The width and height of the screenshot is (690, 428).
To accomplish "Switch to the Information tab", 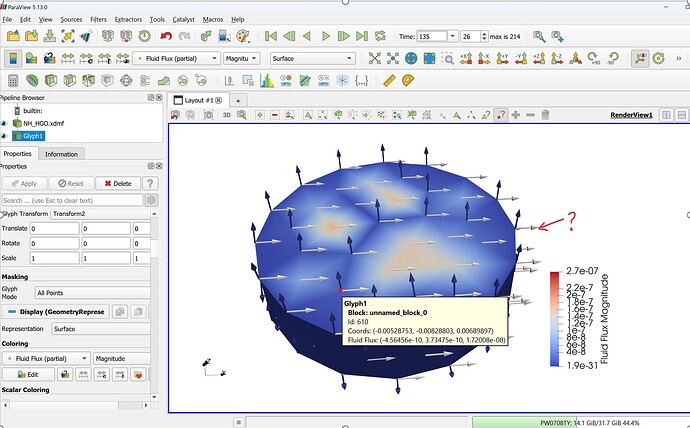I will tap(61, 154).
